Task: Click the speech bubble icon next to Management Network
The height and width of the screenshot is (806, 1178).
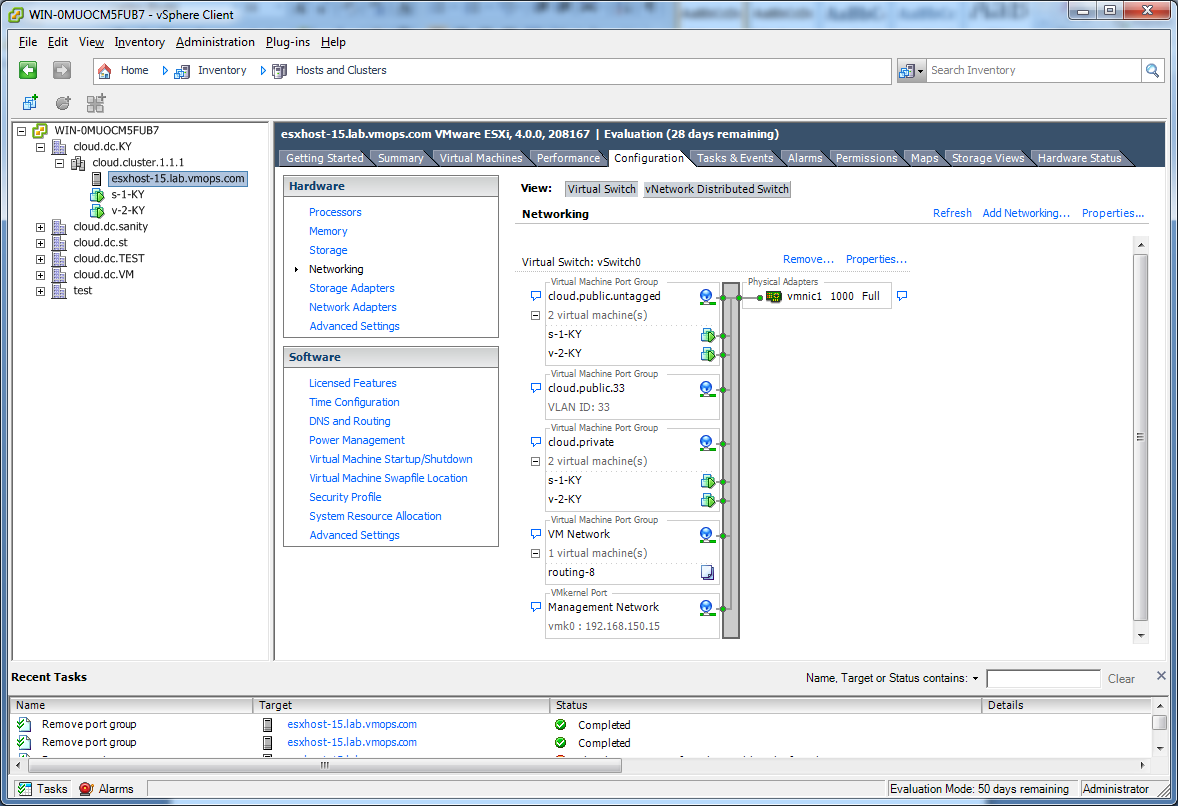Action: tap(536, 607)
